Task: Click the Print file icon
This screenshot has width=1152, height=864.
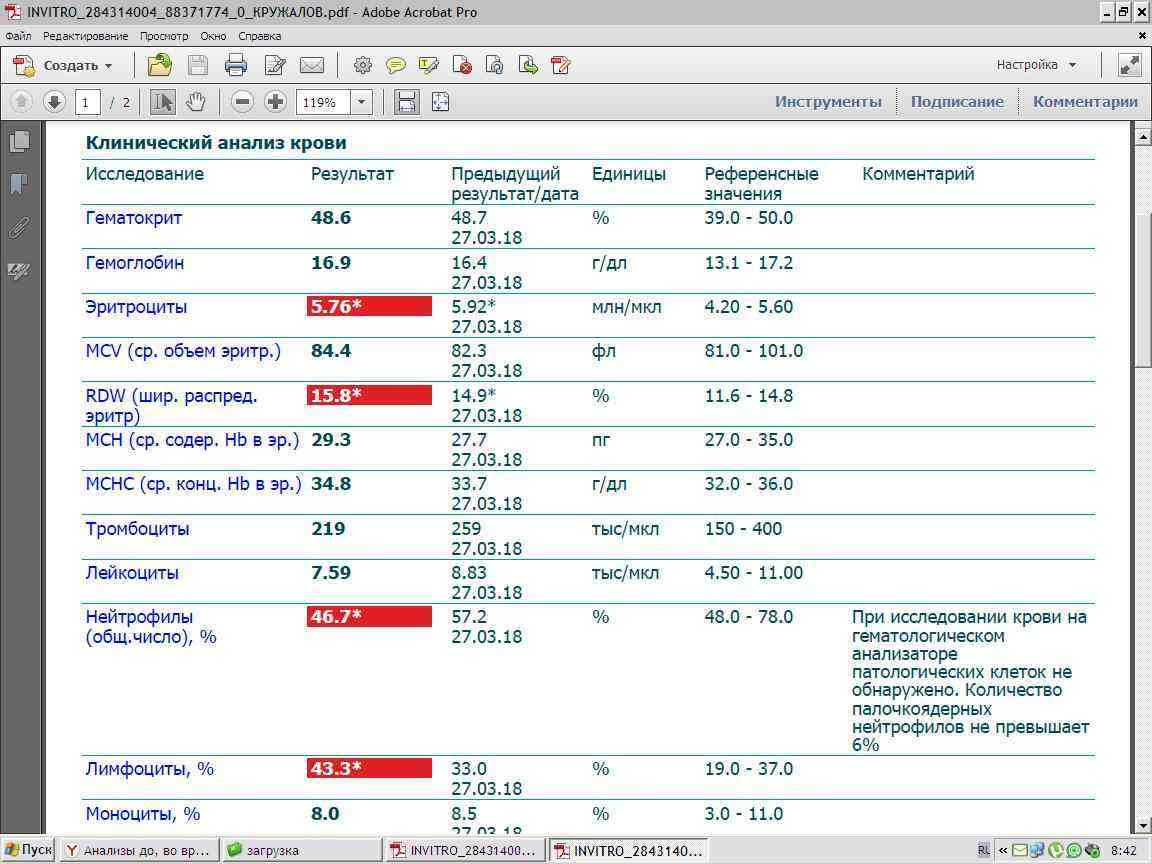Action: 236,66
